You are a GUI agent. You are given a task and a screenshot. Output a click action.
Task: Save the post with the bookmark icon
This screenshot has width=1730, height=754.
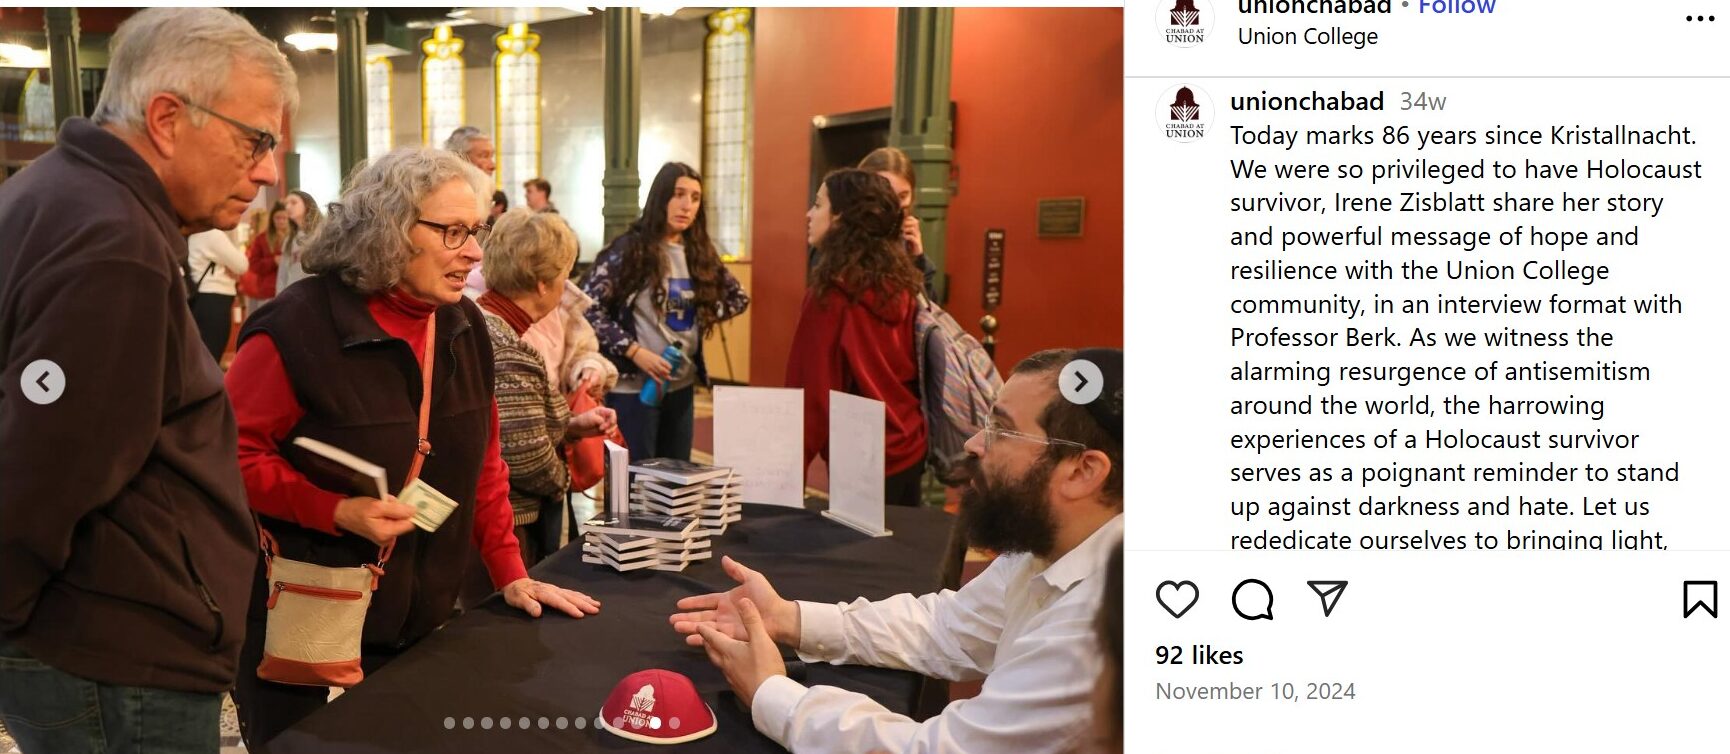[x=1699, y=599]
